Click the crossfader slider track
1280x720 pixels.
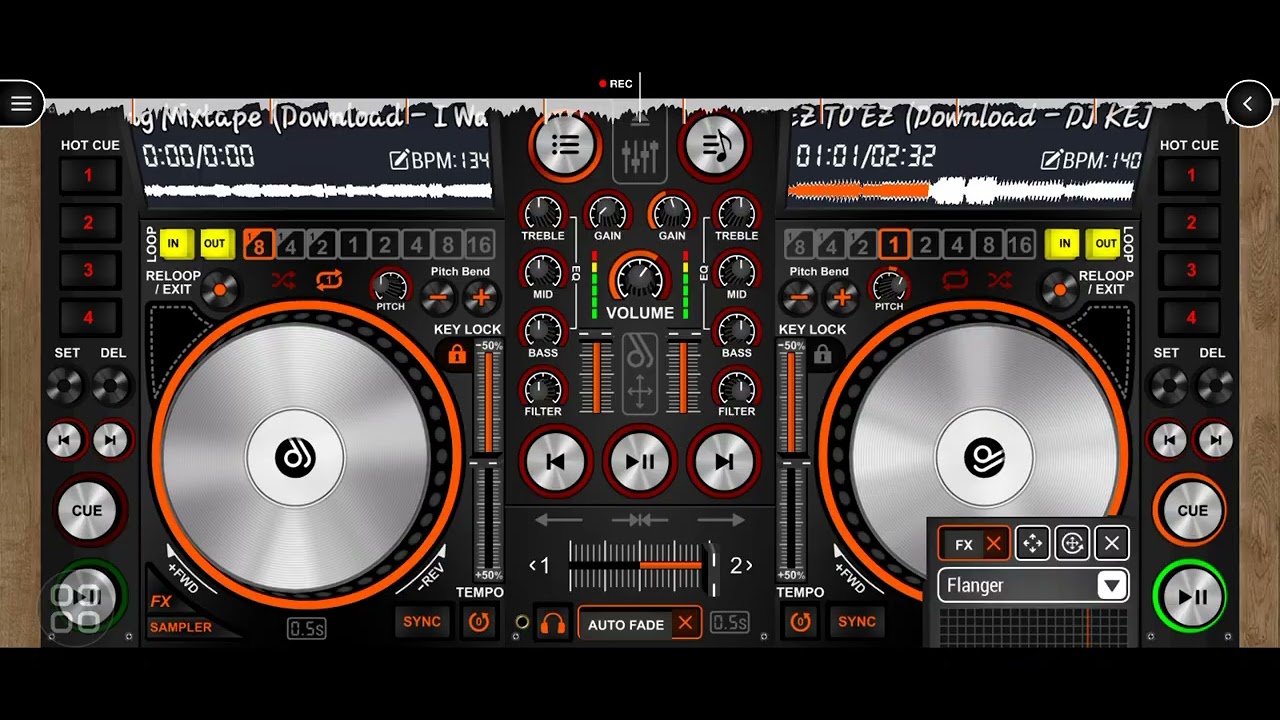coord(640,566)
